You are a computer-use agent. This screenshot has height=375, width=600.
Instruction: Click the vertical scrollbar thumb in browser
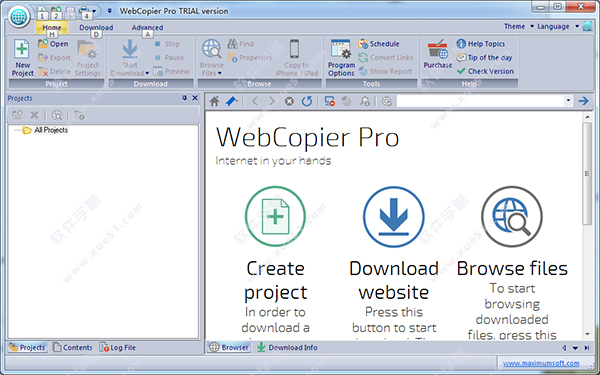pyautogui.click(x=587, y=173)
